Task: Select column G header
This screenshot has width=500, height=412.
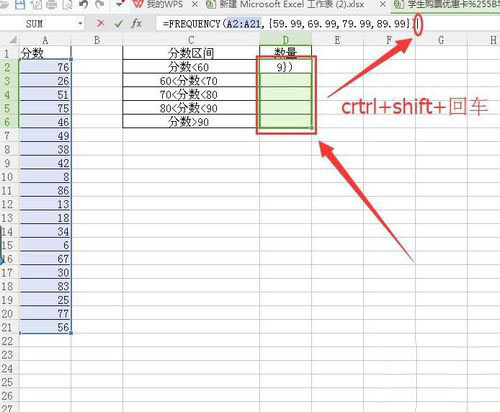Action: pos(441,40)
